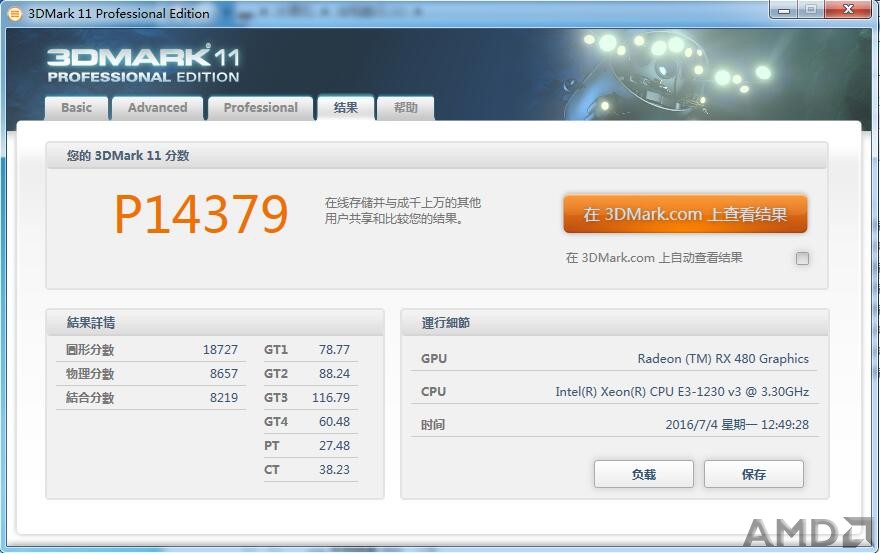Open the 帮助 tab
The width and height of the screenshot is (880, 553).
tap(405, 108)
